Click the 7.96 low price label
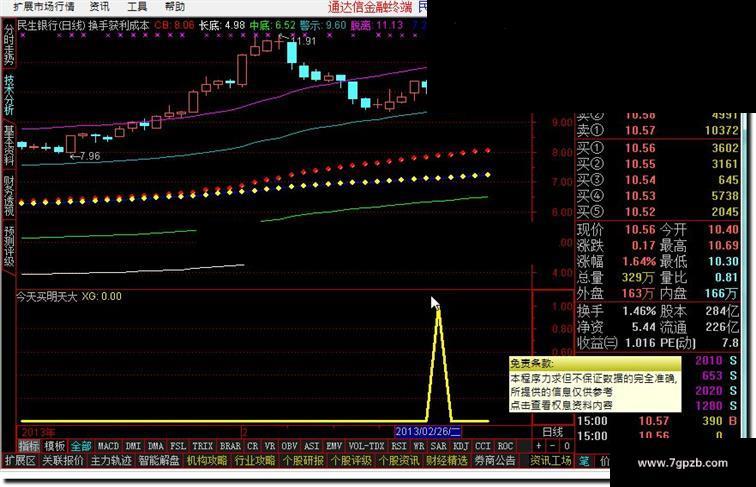 (x=90, y=156)
